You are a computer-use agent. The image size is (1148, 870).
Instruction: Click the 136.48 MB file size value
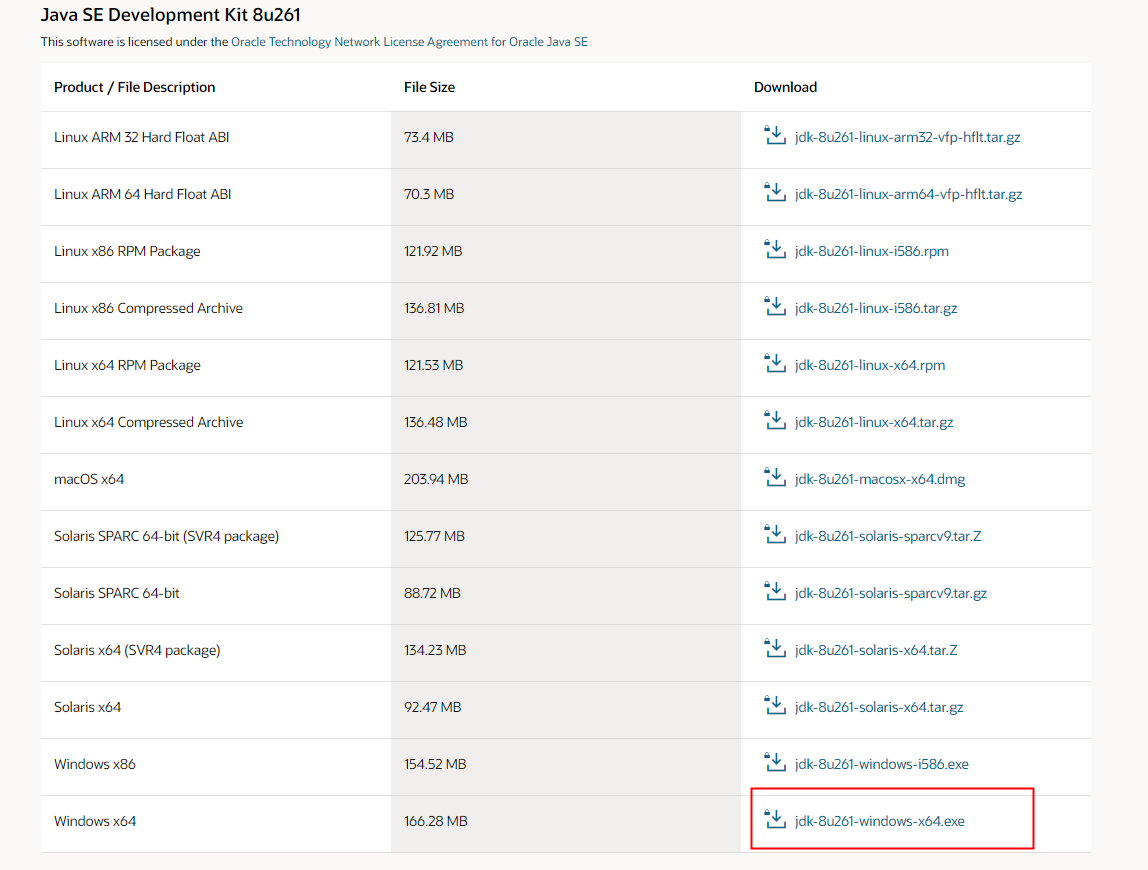436,423
